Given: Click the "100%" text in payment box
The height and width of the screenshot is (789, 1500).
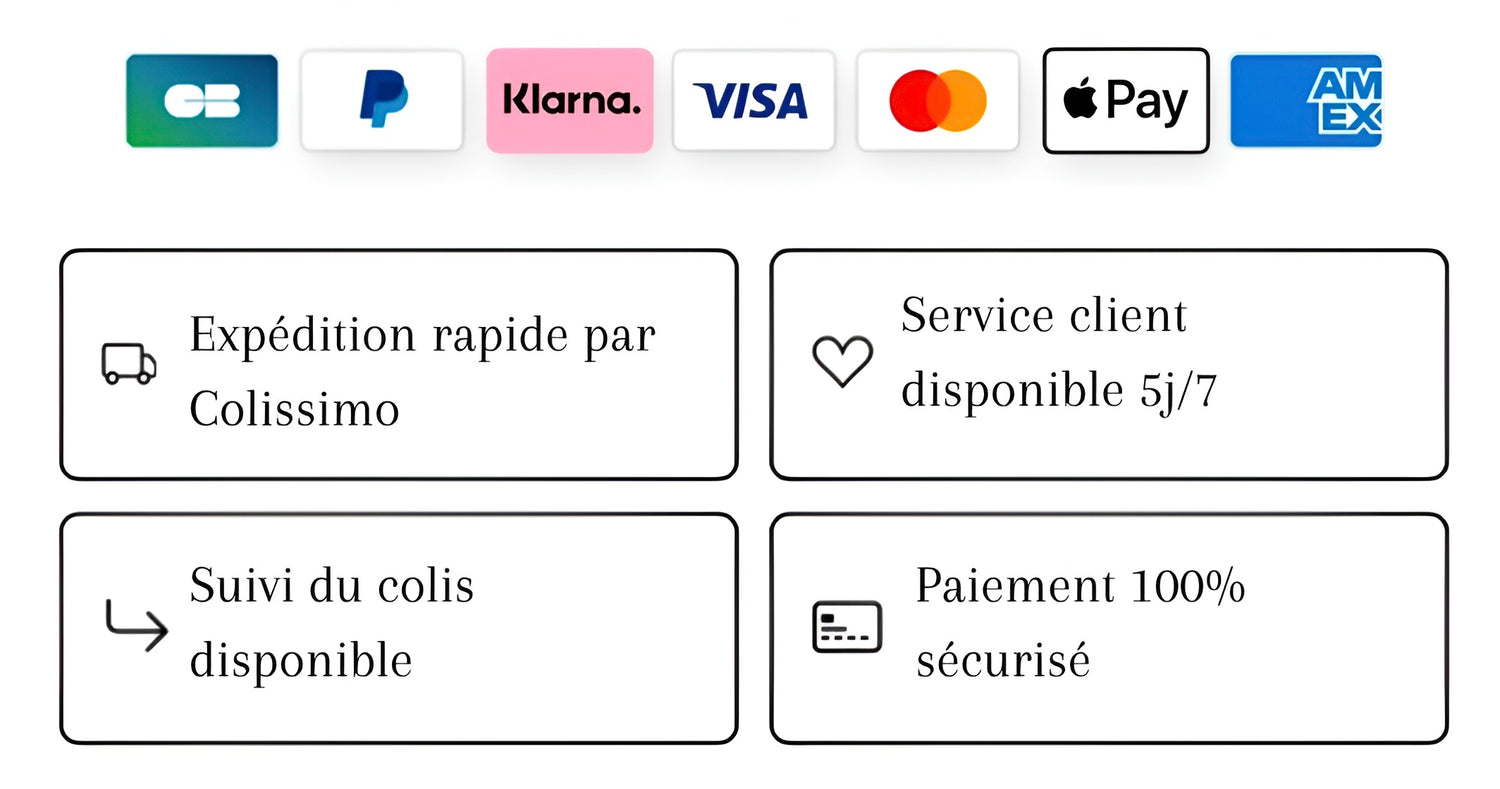Looking at the screenshot, I should [1188, 586].
